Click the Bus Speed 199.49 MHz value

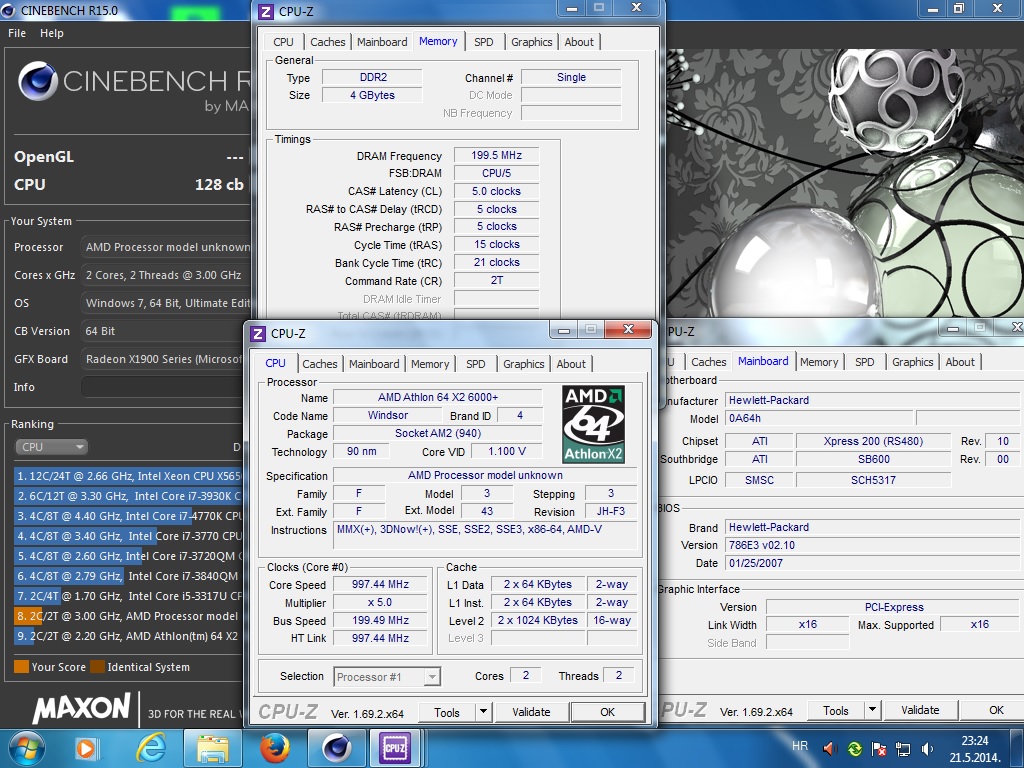coord(380,620)
